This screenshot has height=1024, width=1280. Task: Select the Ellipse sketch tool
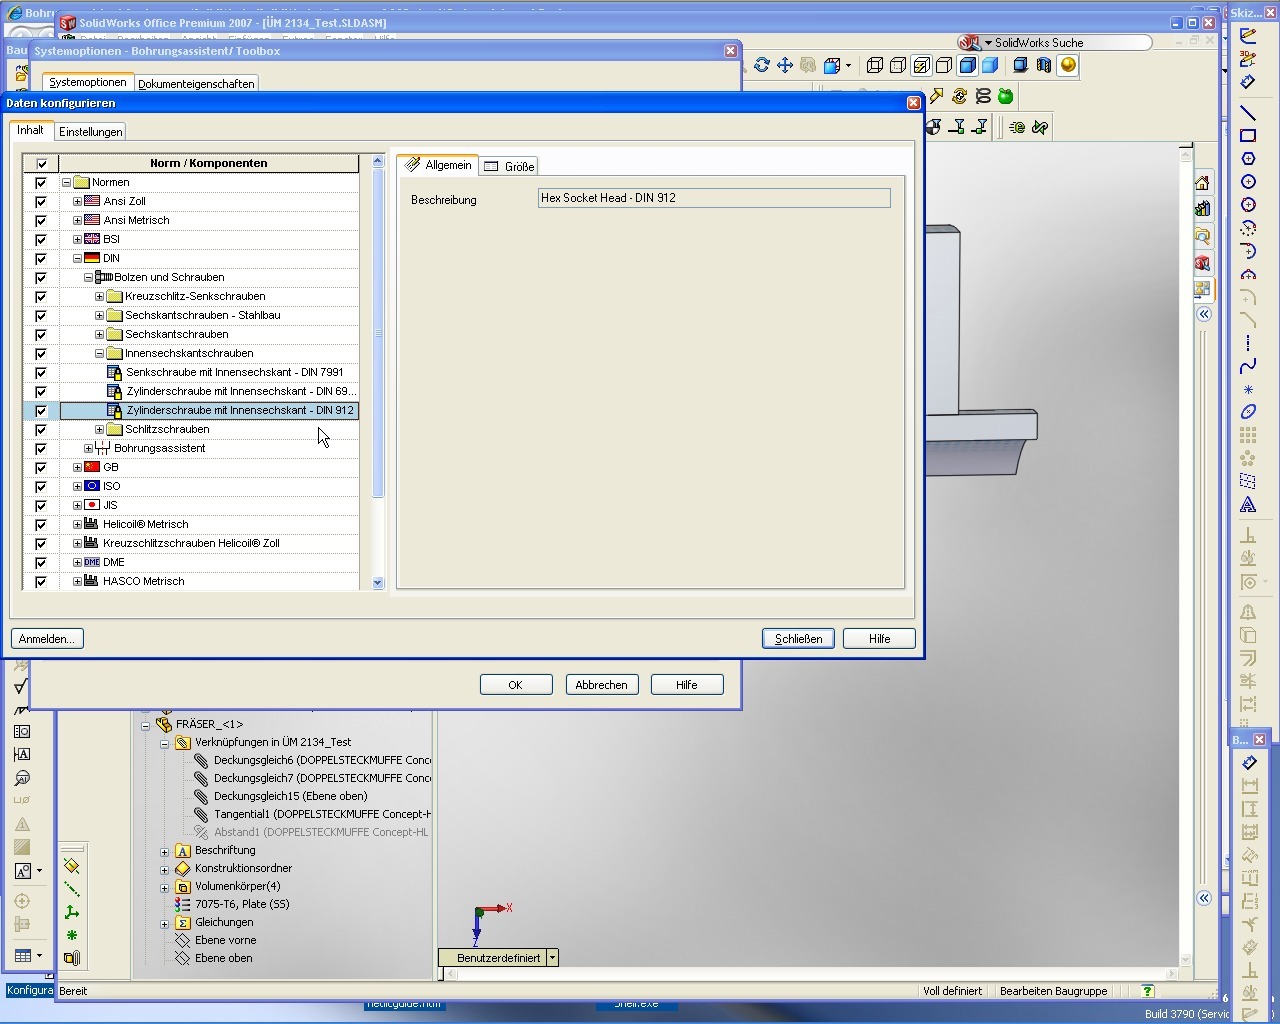click(x=1248, y=412)
